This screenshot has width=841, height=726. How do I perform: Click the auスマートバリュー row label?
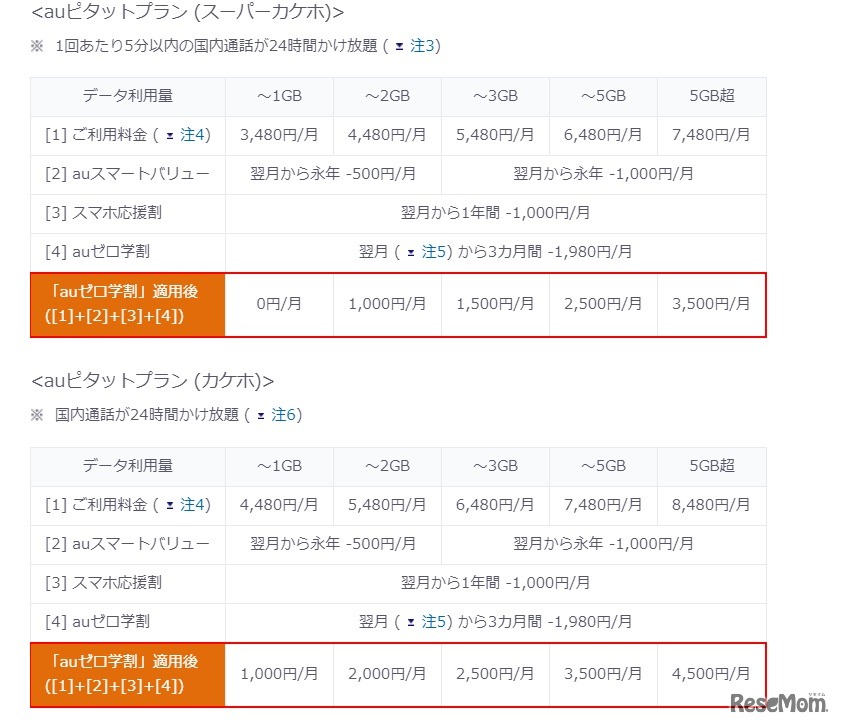pos(128,174)
